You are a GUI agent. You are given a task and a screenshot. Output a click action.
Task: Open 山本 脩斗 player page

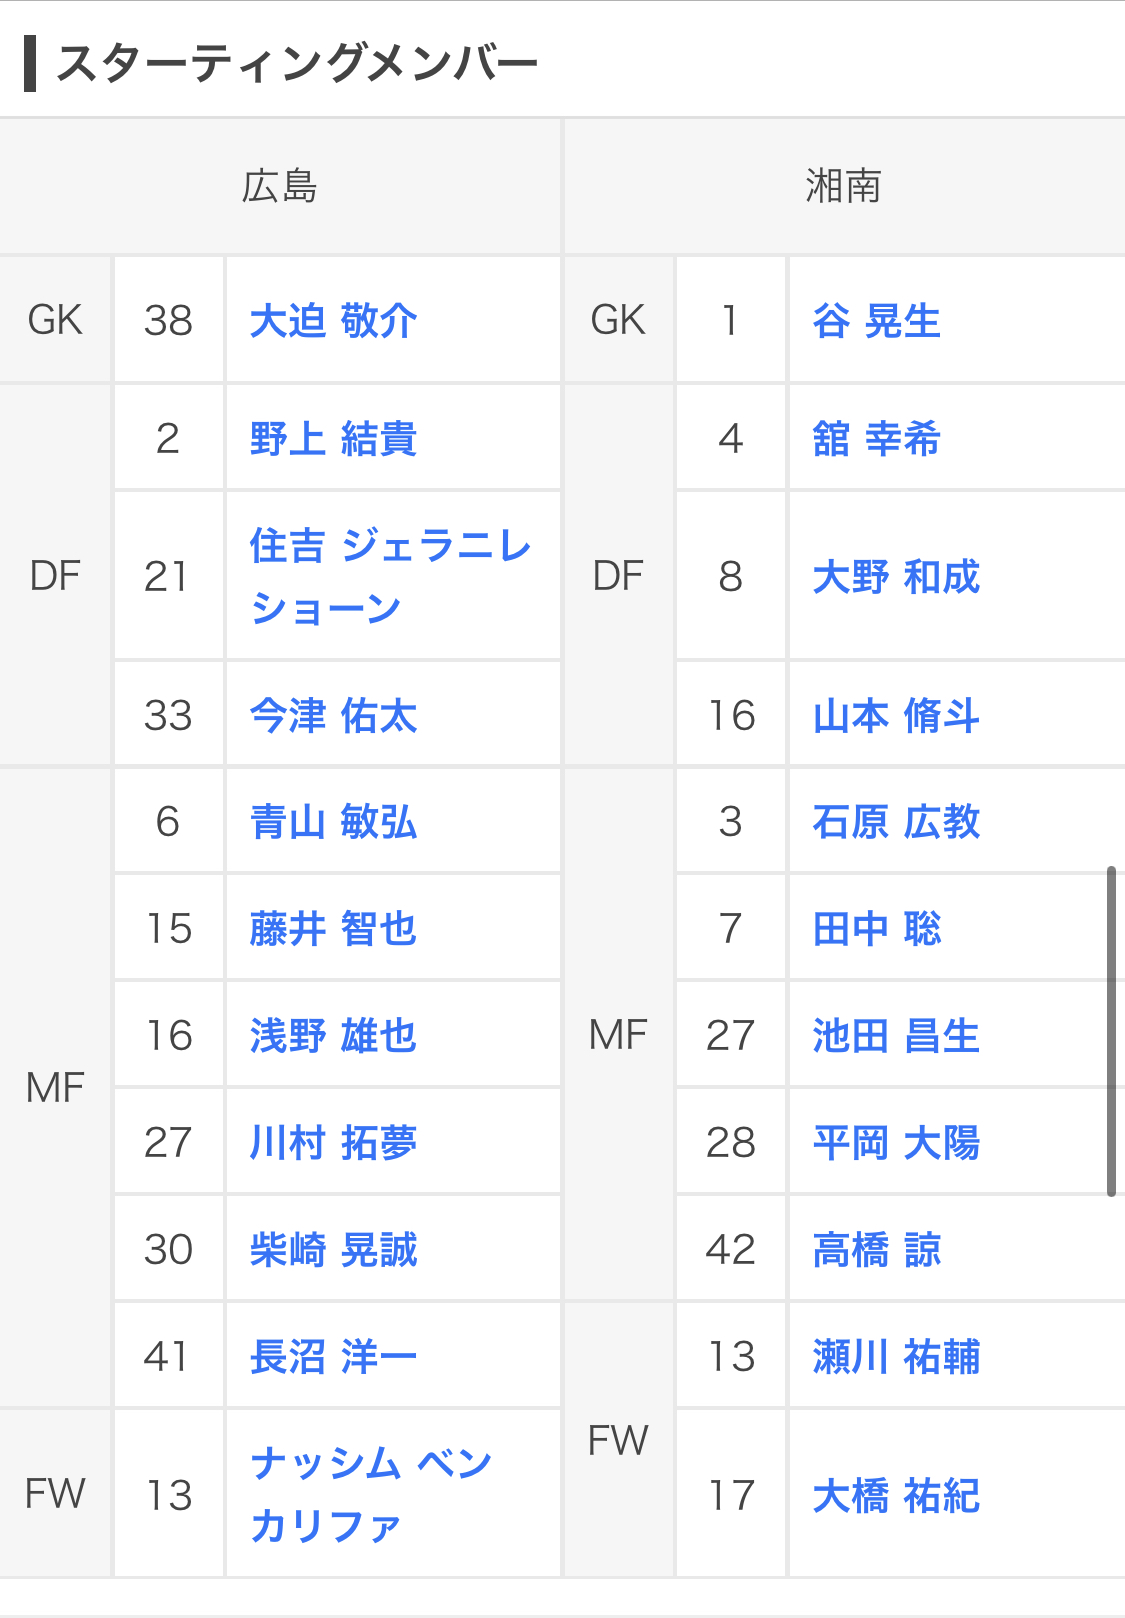click(x=896, y=716)
